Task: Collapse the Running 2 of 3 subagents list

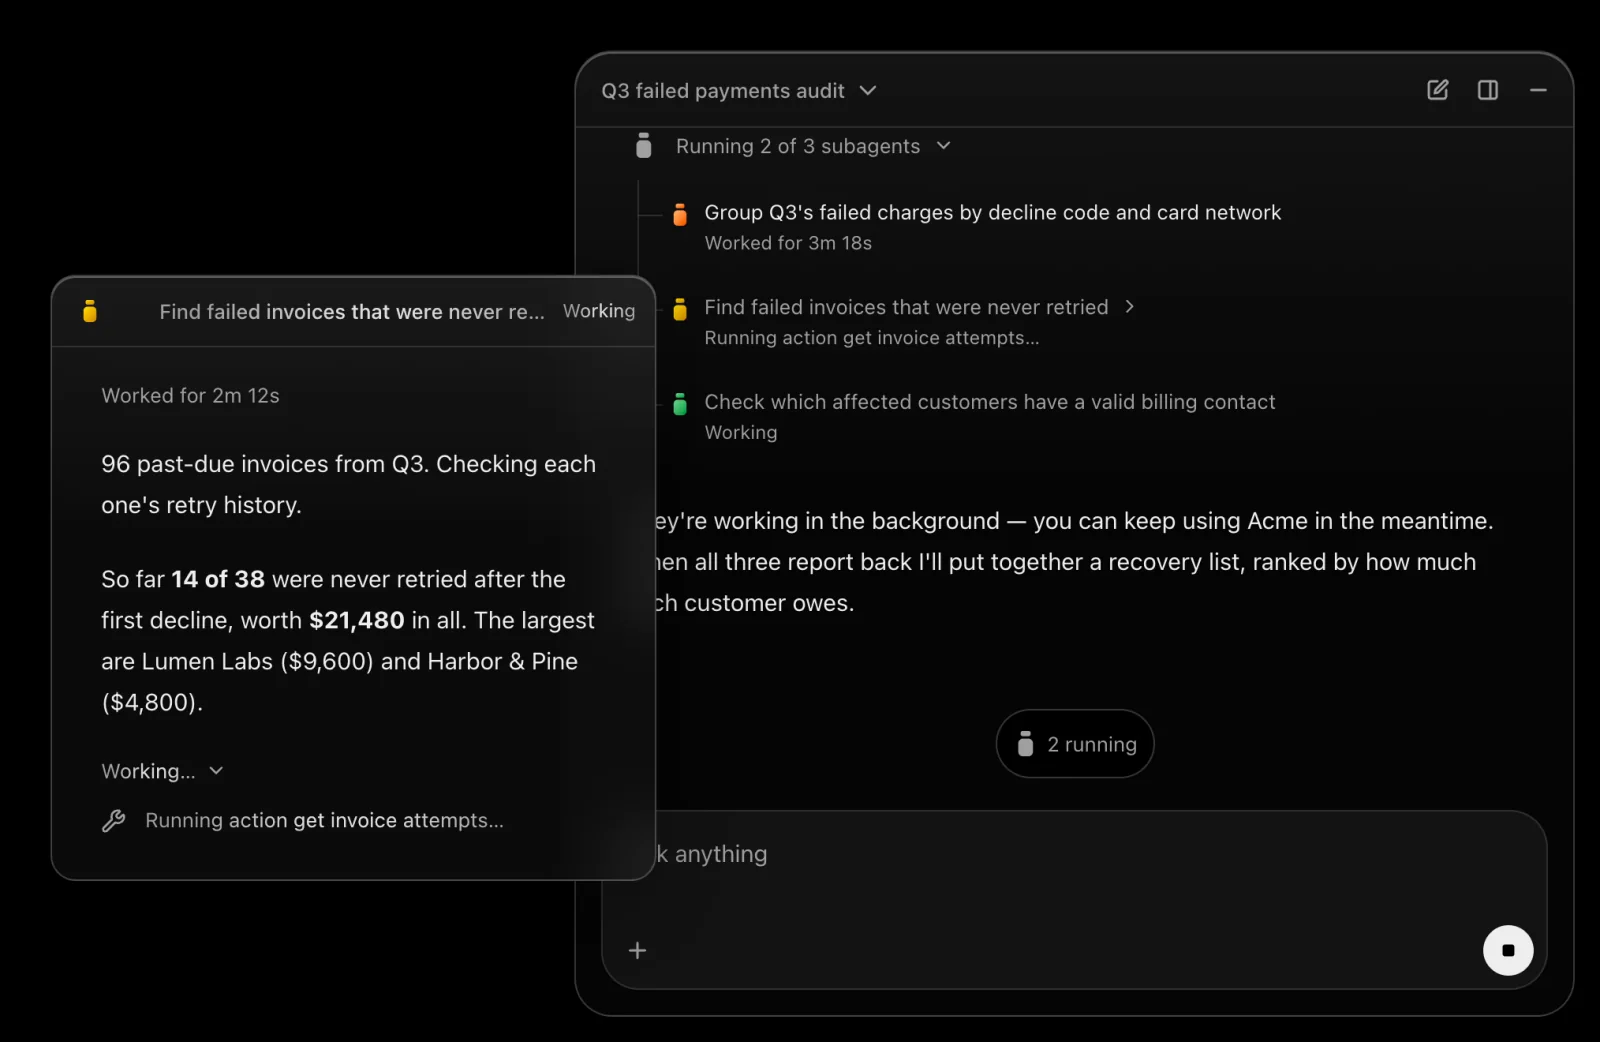Action: coord(943,146)
